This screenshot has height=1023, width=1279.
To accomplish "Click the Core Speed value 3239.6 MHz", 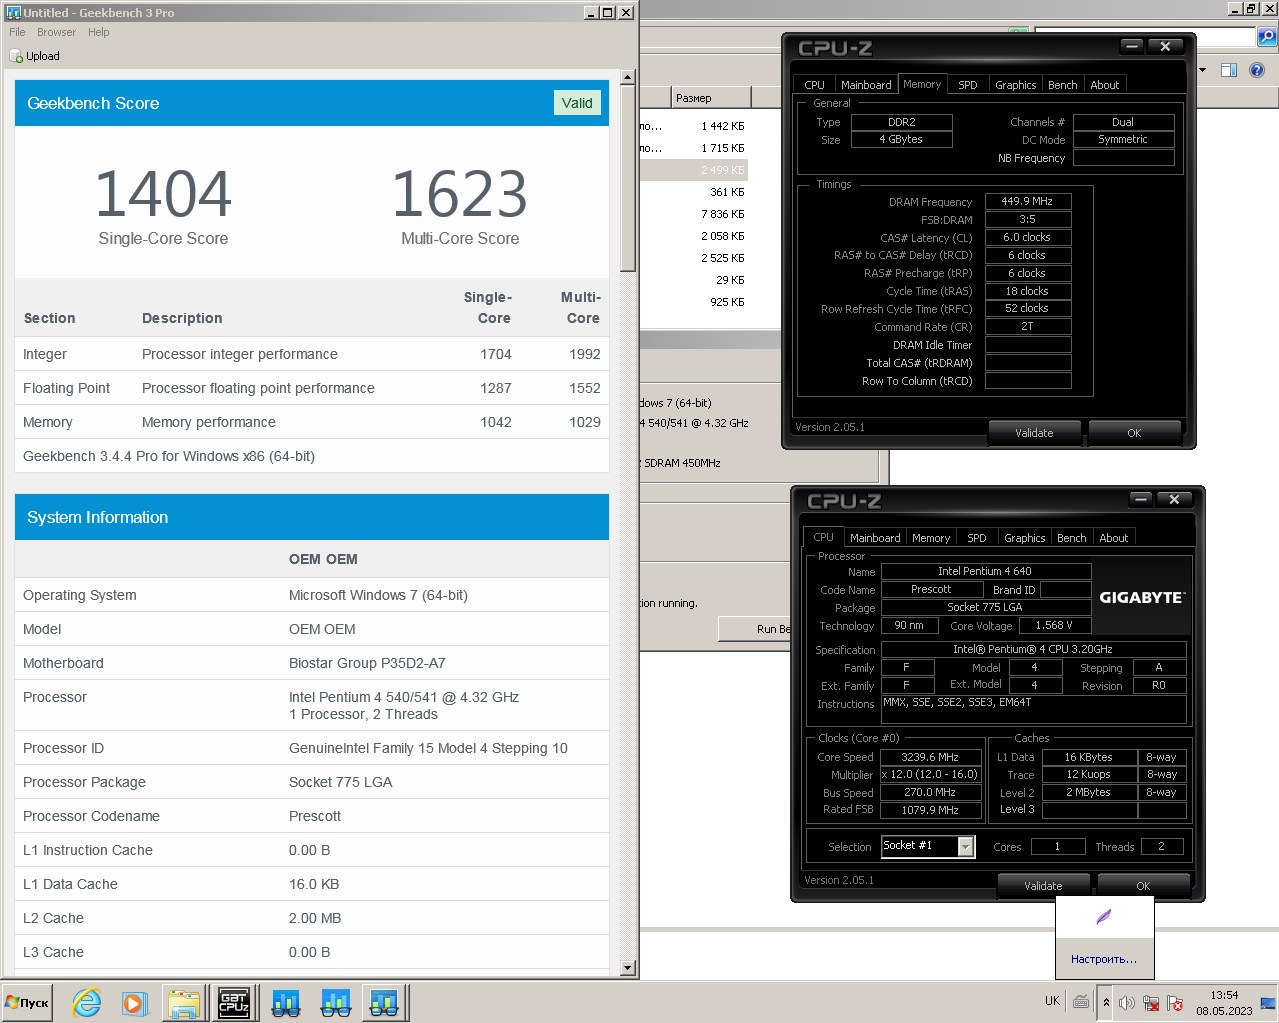I will [931, 757].
